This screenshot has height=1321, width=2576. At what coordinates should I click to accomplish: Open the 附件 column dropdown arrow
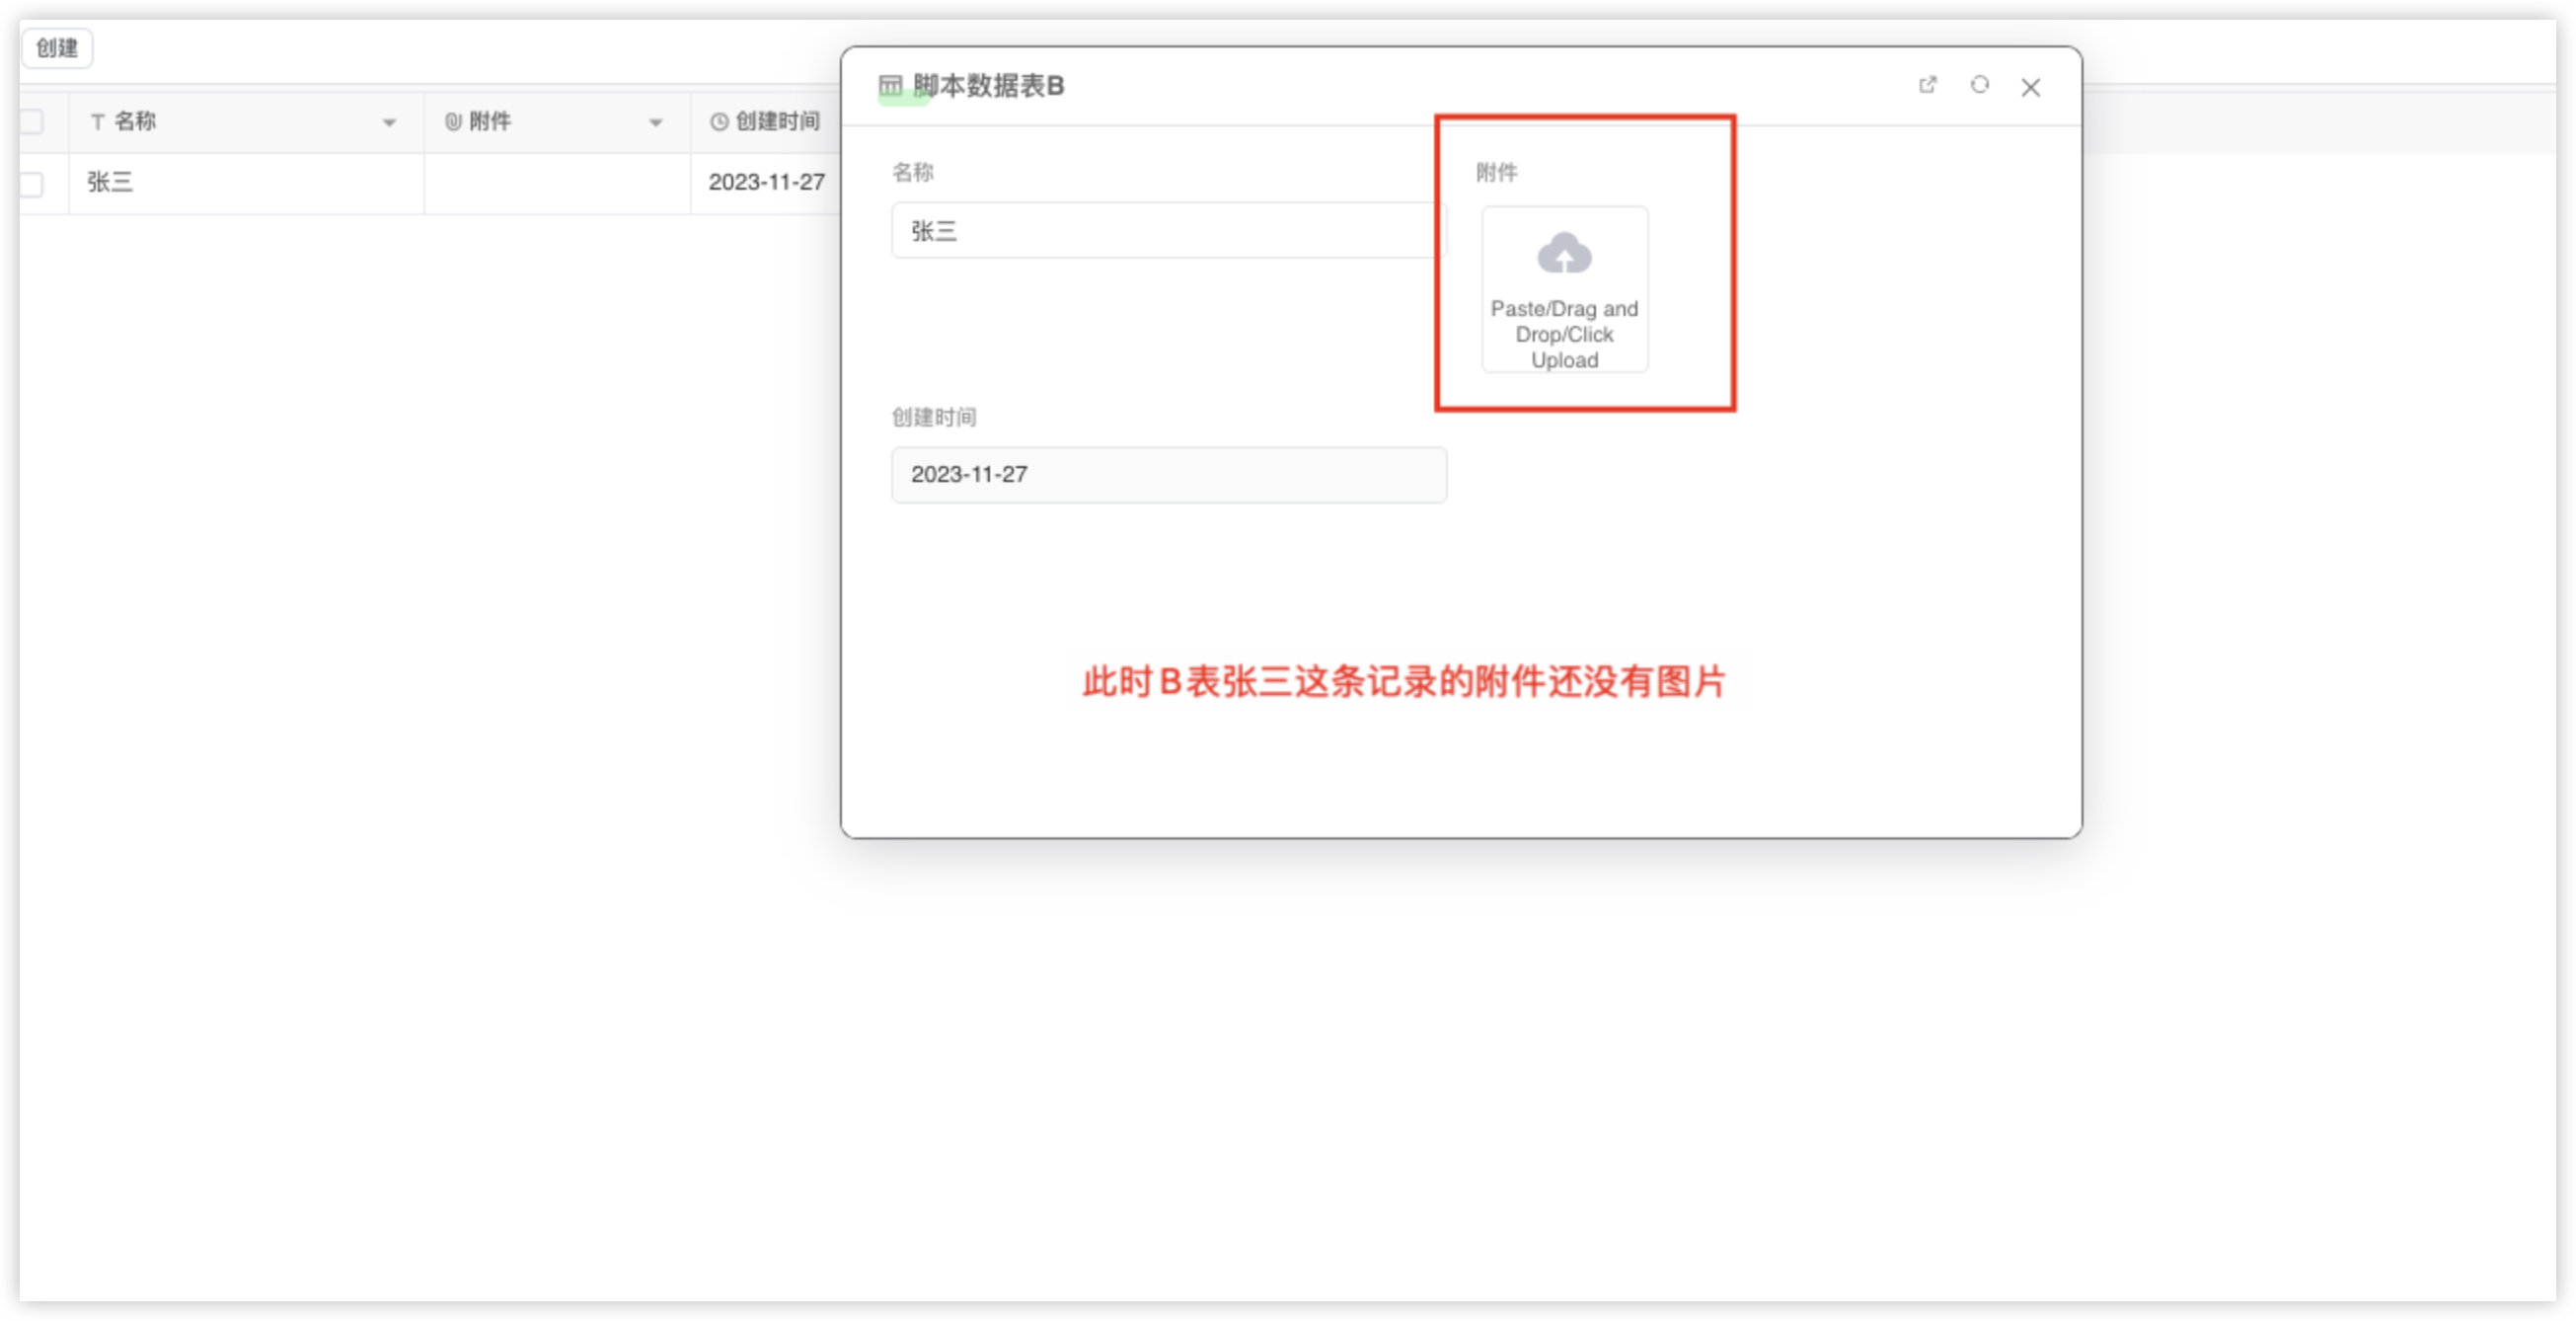point(656,123)
